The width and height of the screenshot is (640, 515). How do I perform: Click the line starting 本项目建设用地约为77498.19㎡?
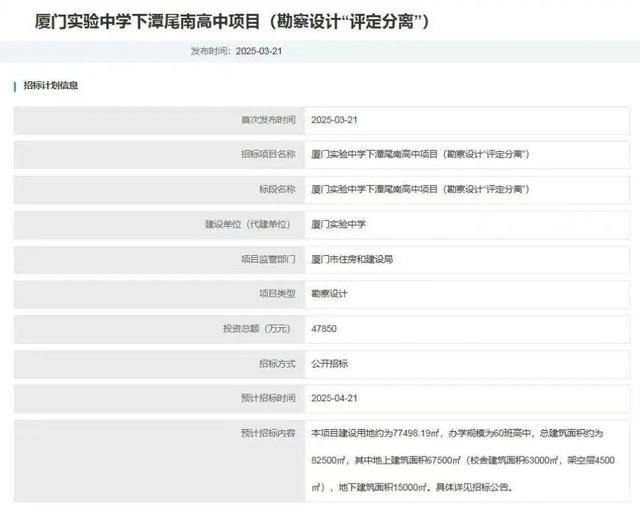coord(457,433)
